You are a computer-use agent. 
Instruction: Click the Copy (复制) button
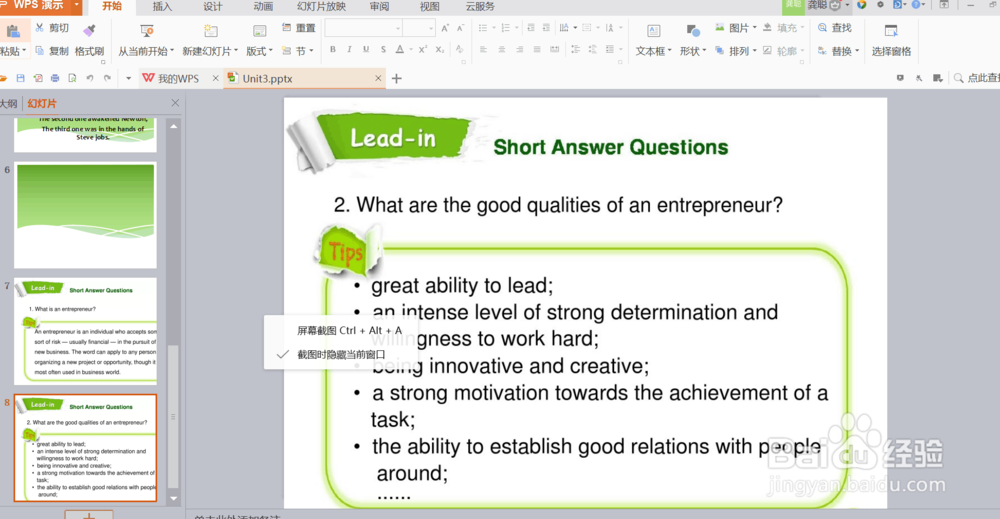click(x=52, y=51)
